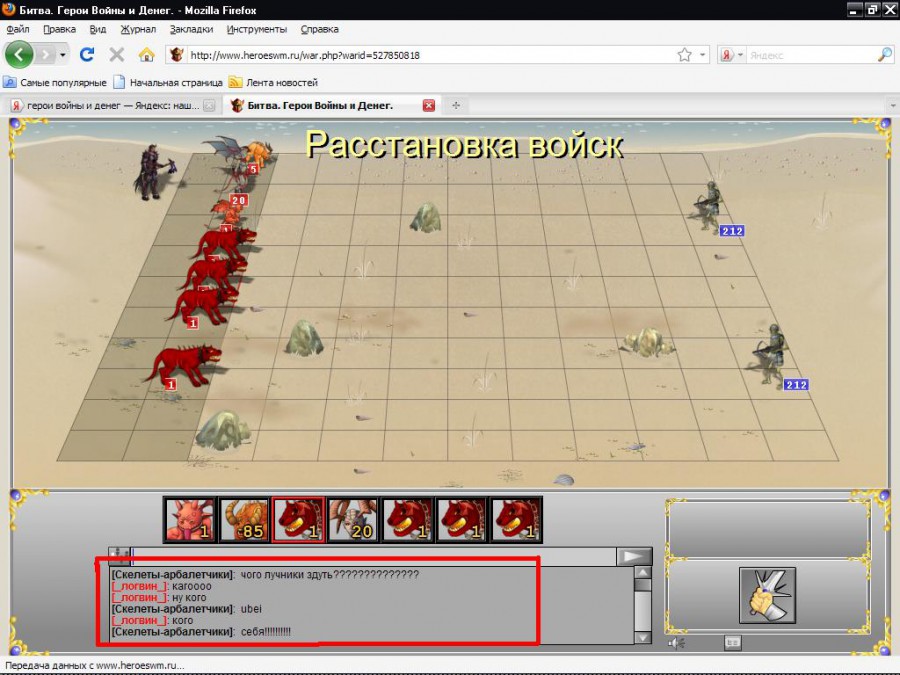Go back to the previous page
Screen dimensions: 900x675
[x=19, y=55]
